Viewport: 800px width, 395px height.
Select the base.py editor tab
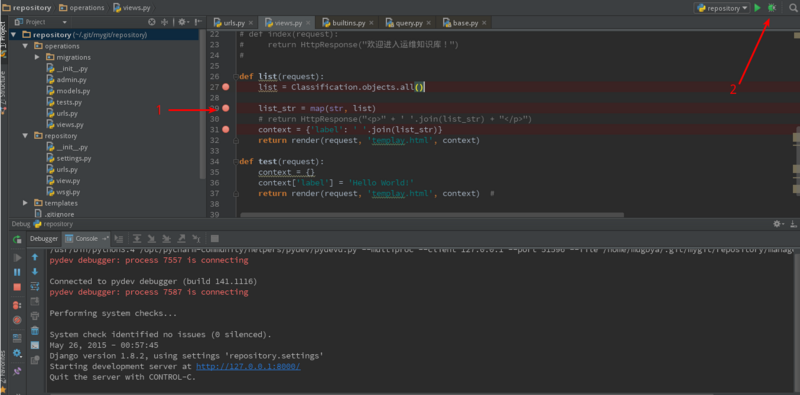pos(464,23)
